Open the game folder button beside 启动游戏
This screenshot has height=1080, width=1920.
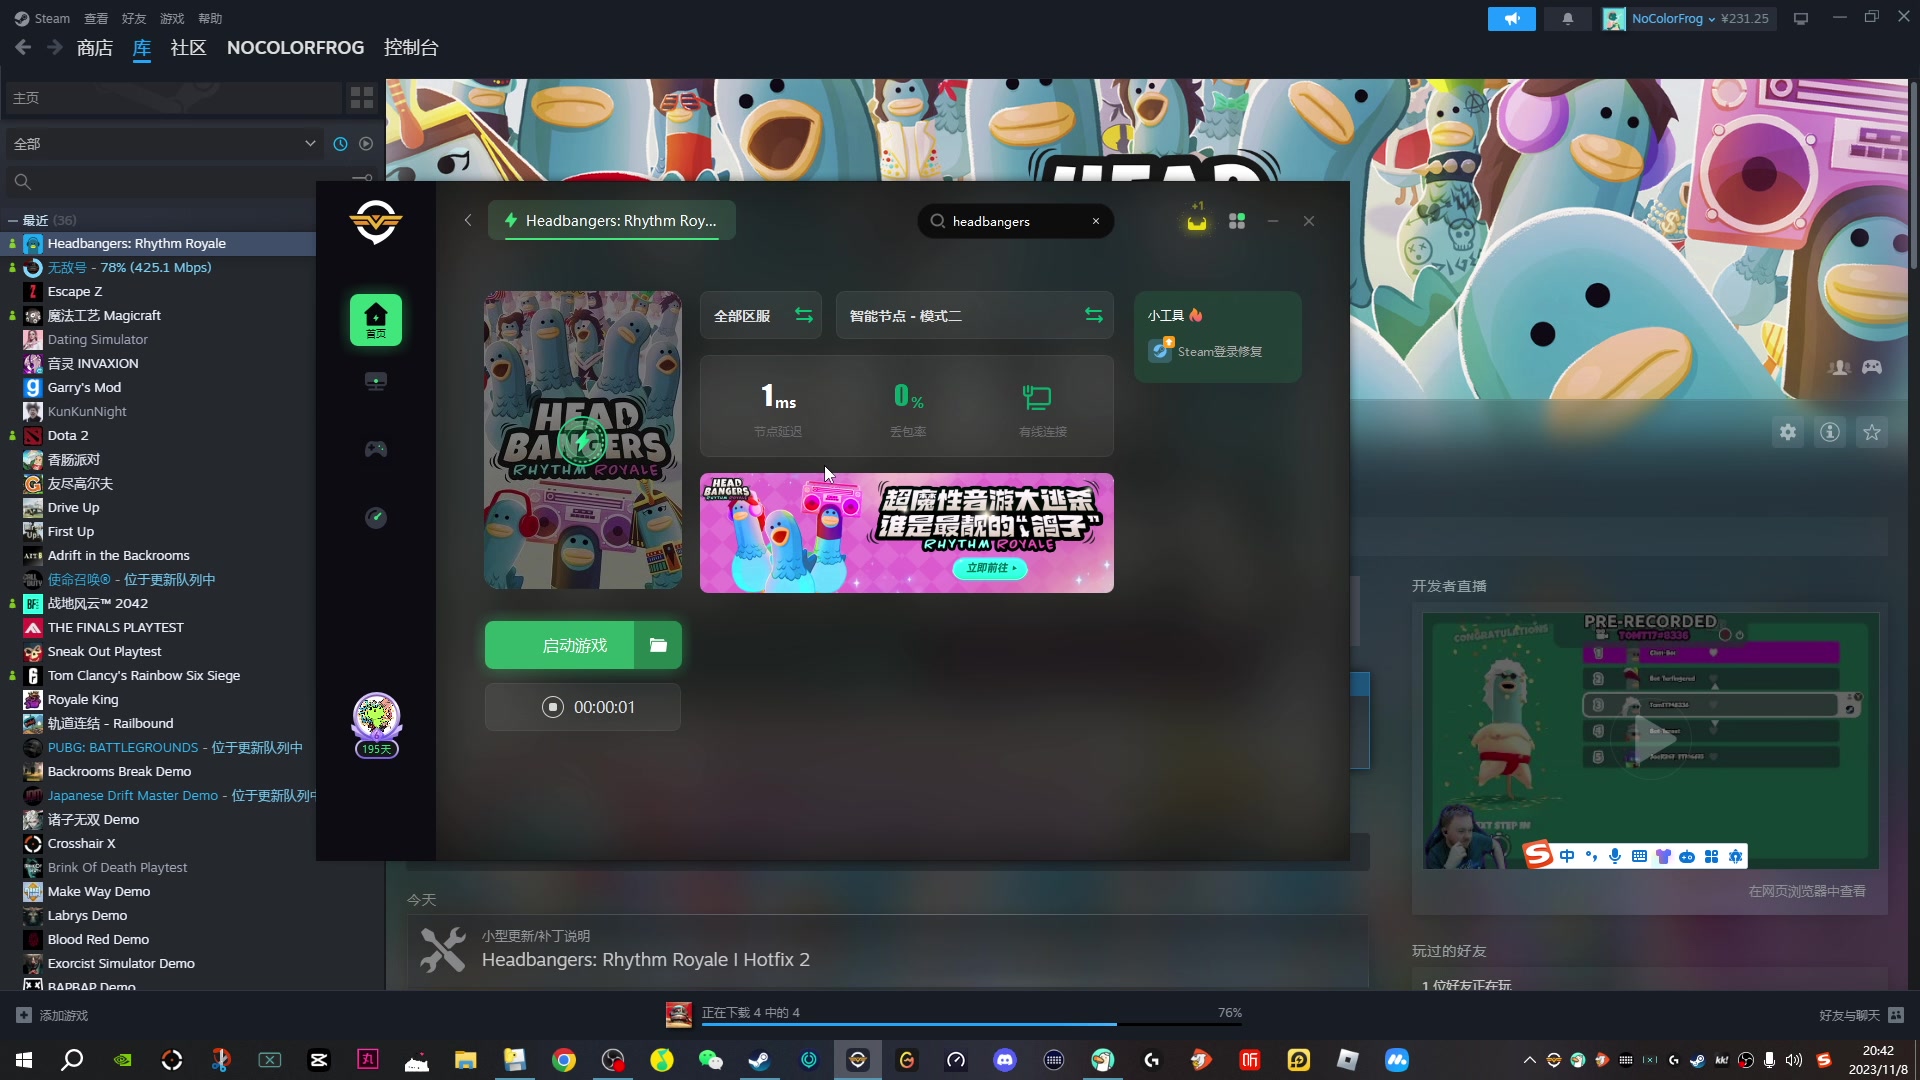pos(658,645)
